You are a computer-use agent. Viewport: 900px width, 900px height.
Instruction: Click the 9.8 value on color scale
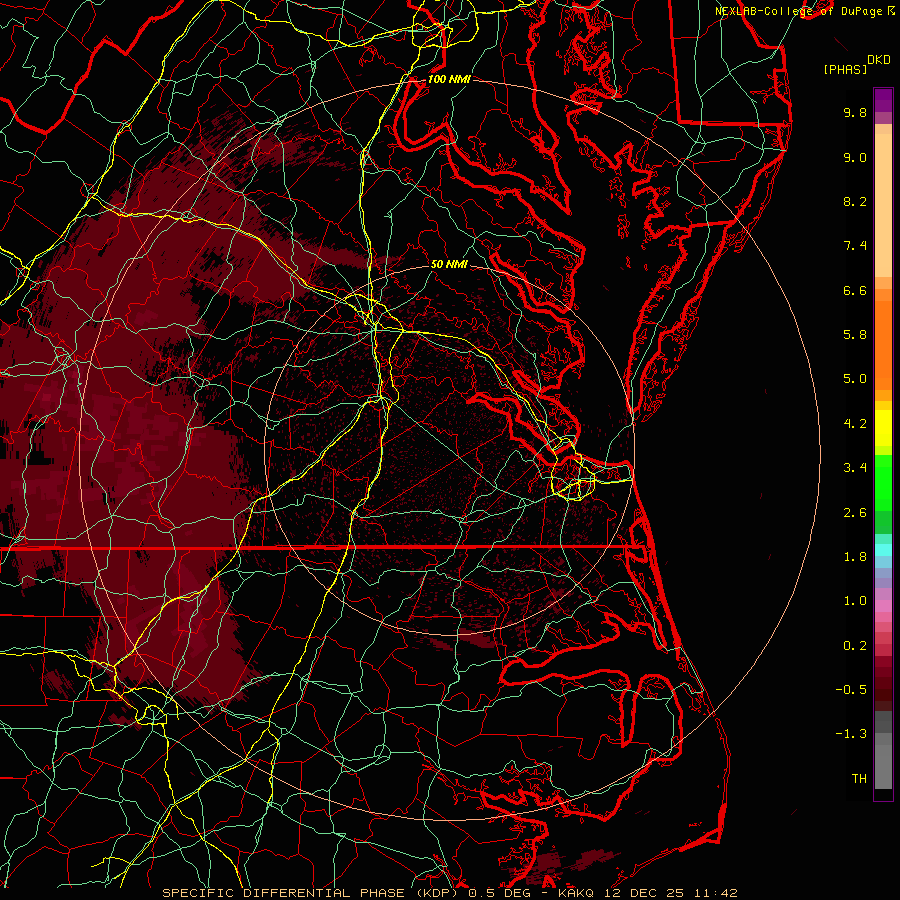click(855, 112)
